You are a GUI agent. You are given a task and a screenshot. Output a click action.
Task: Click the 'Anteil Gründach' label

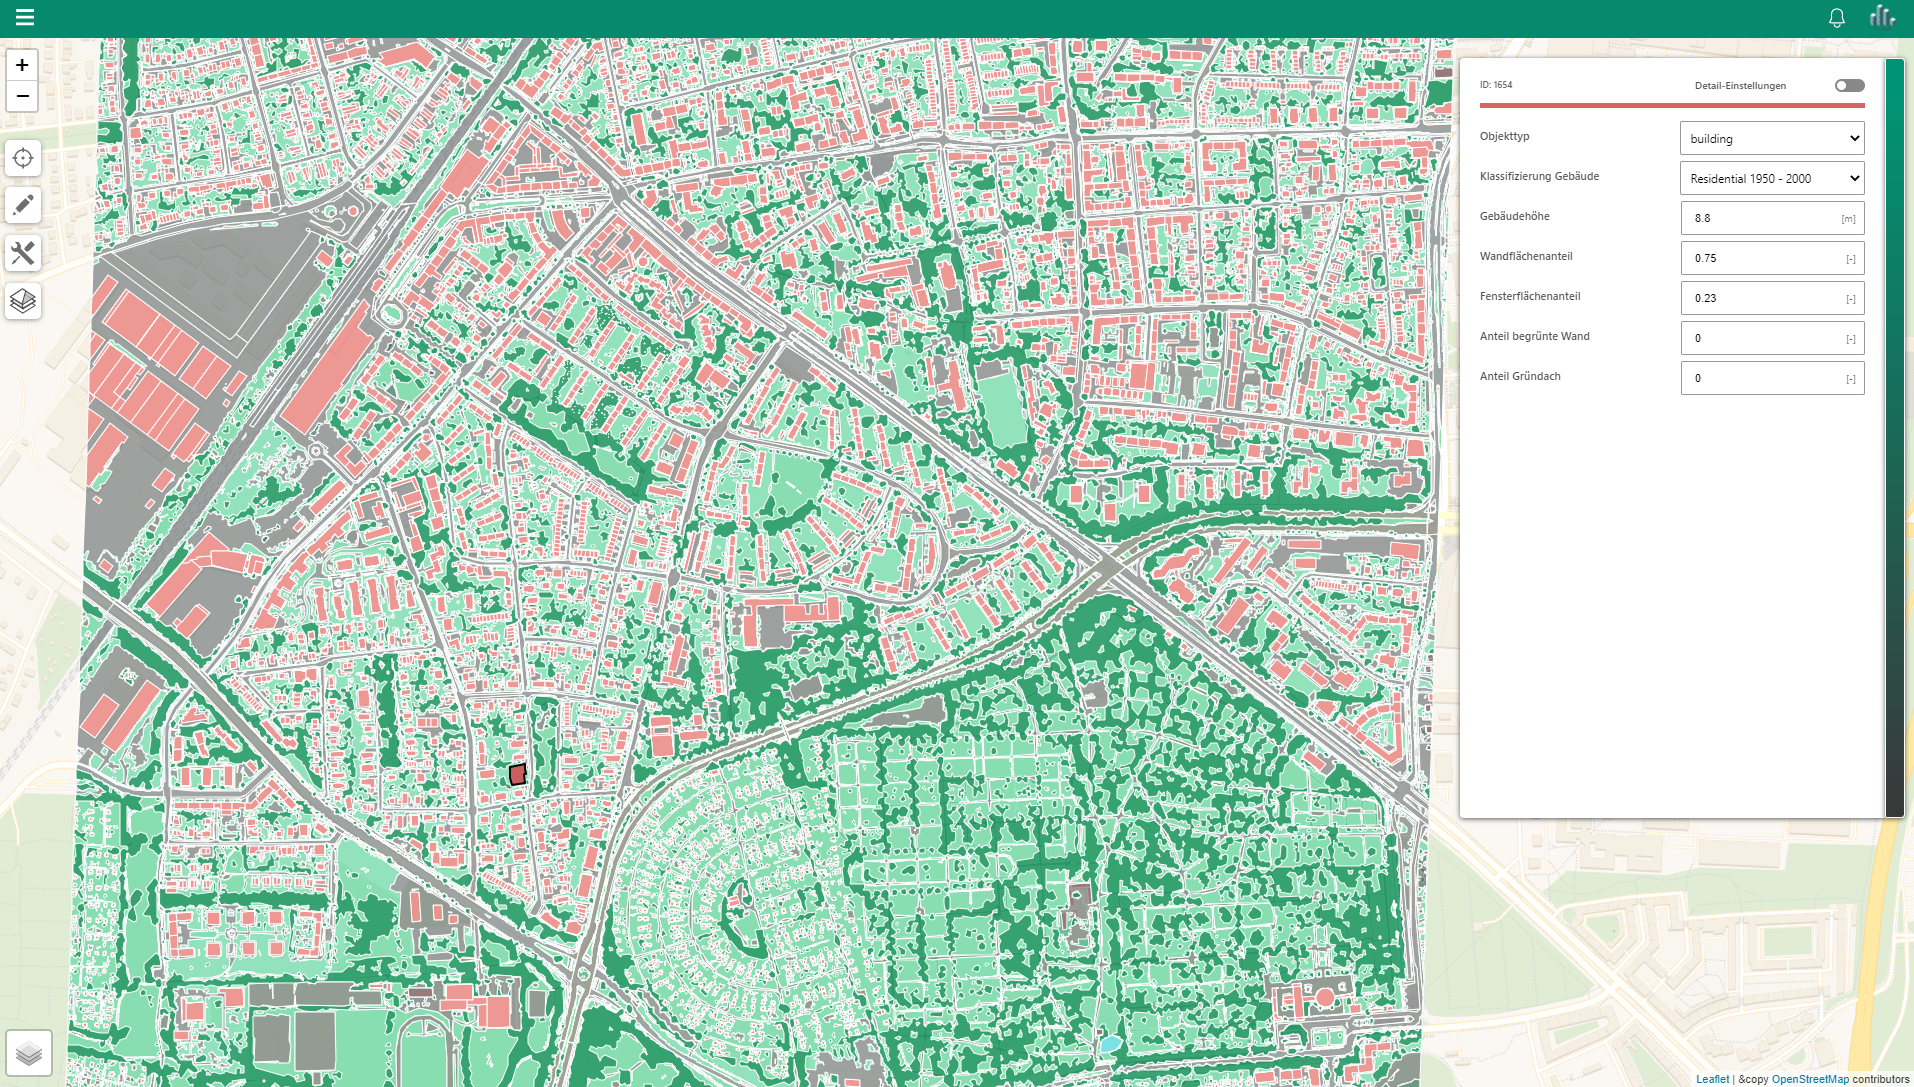click(1520, 376)
